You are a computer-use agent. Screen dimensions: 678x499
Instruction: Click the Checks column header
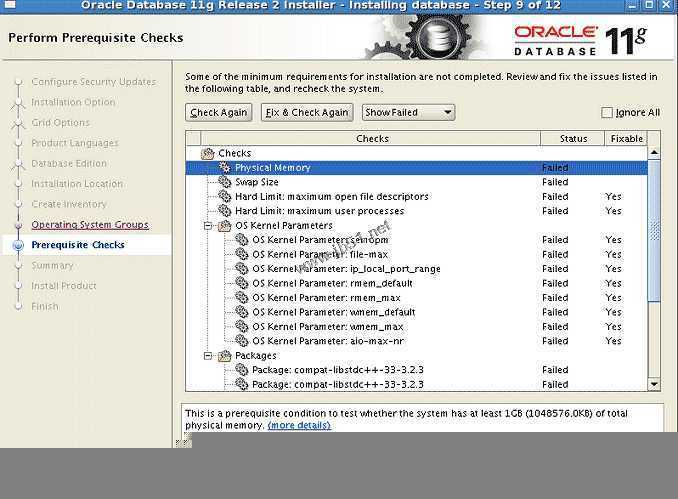[371, 138]
